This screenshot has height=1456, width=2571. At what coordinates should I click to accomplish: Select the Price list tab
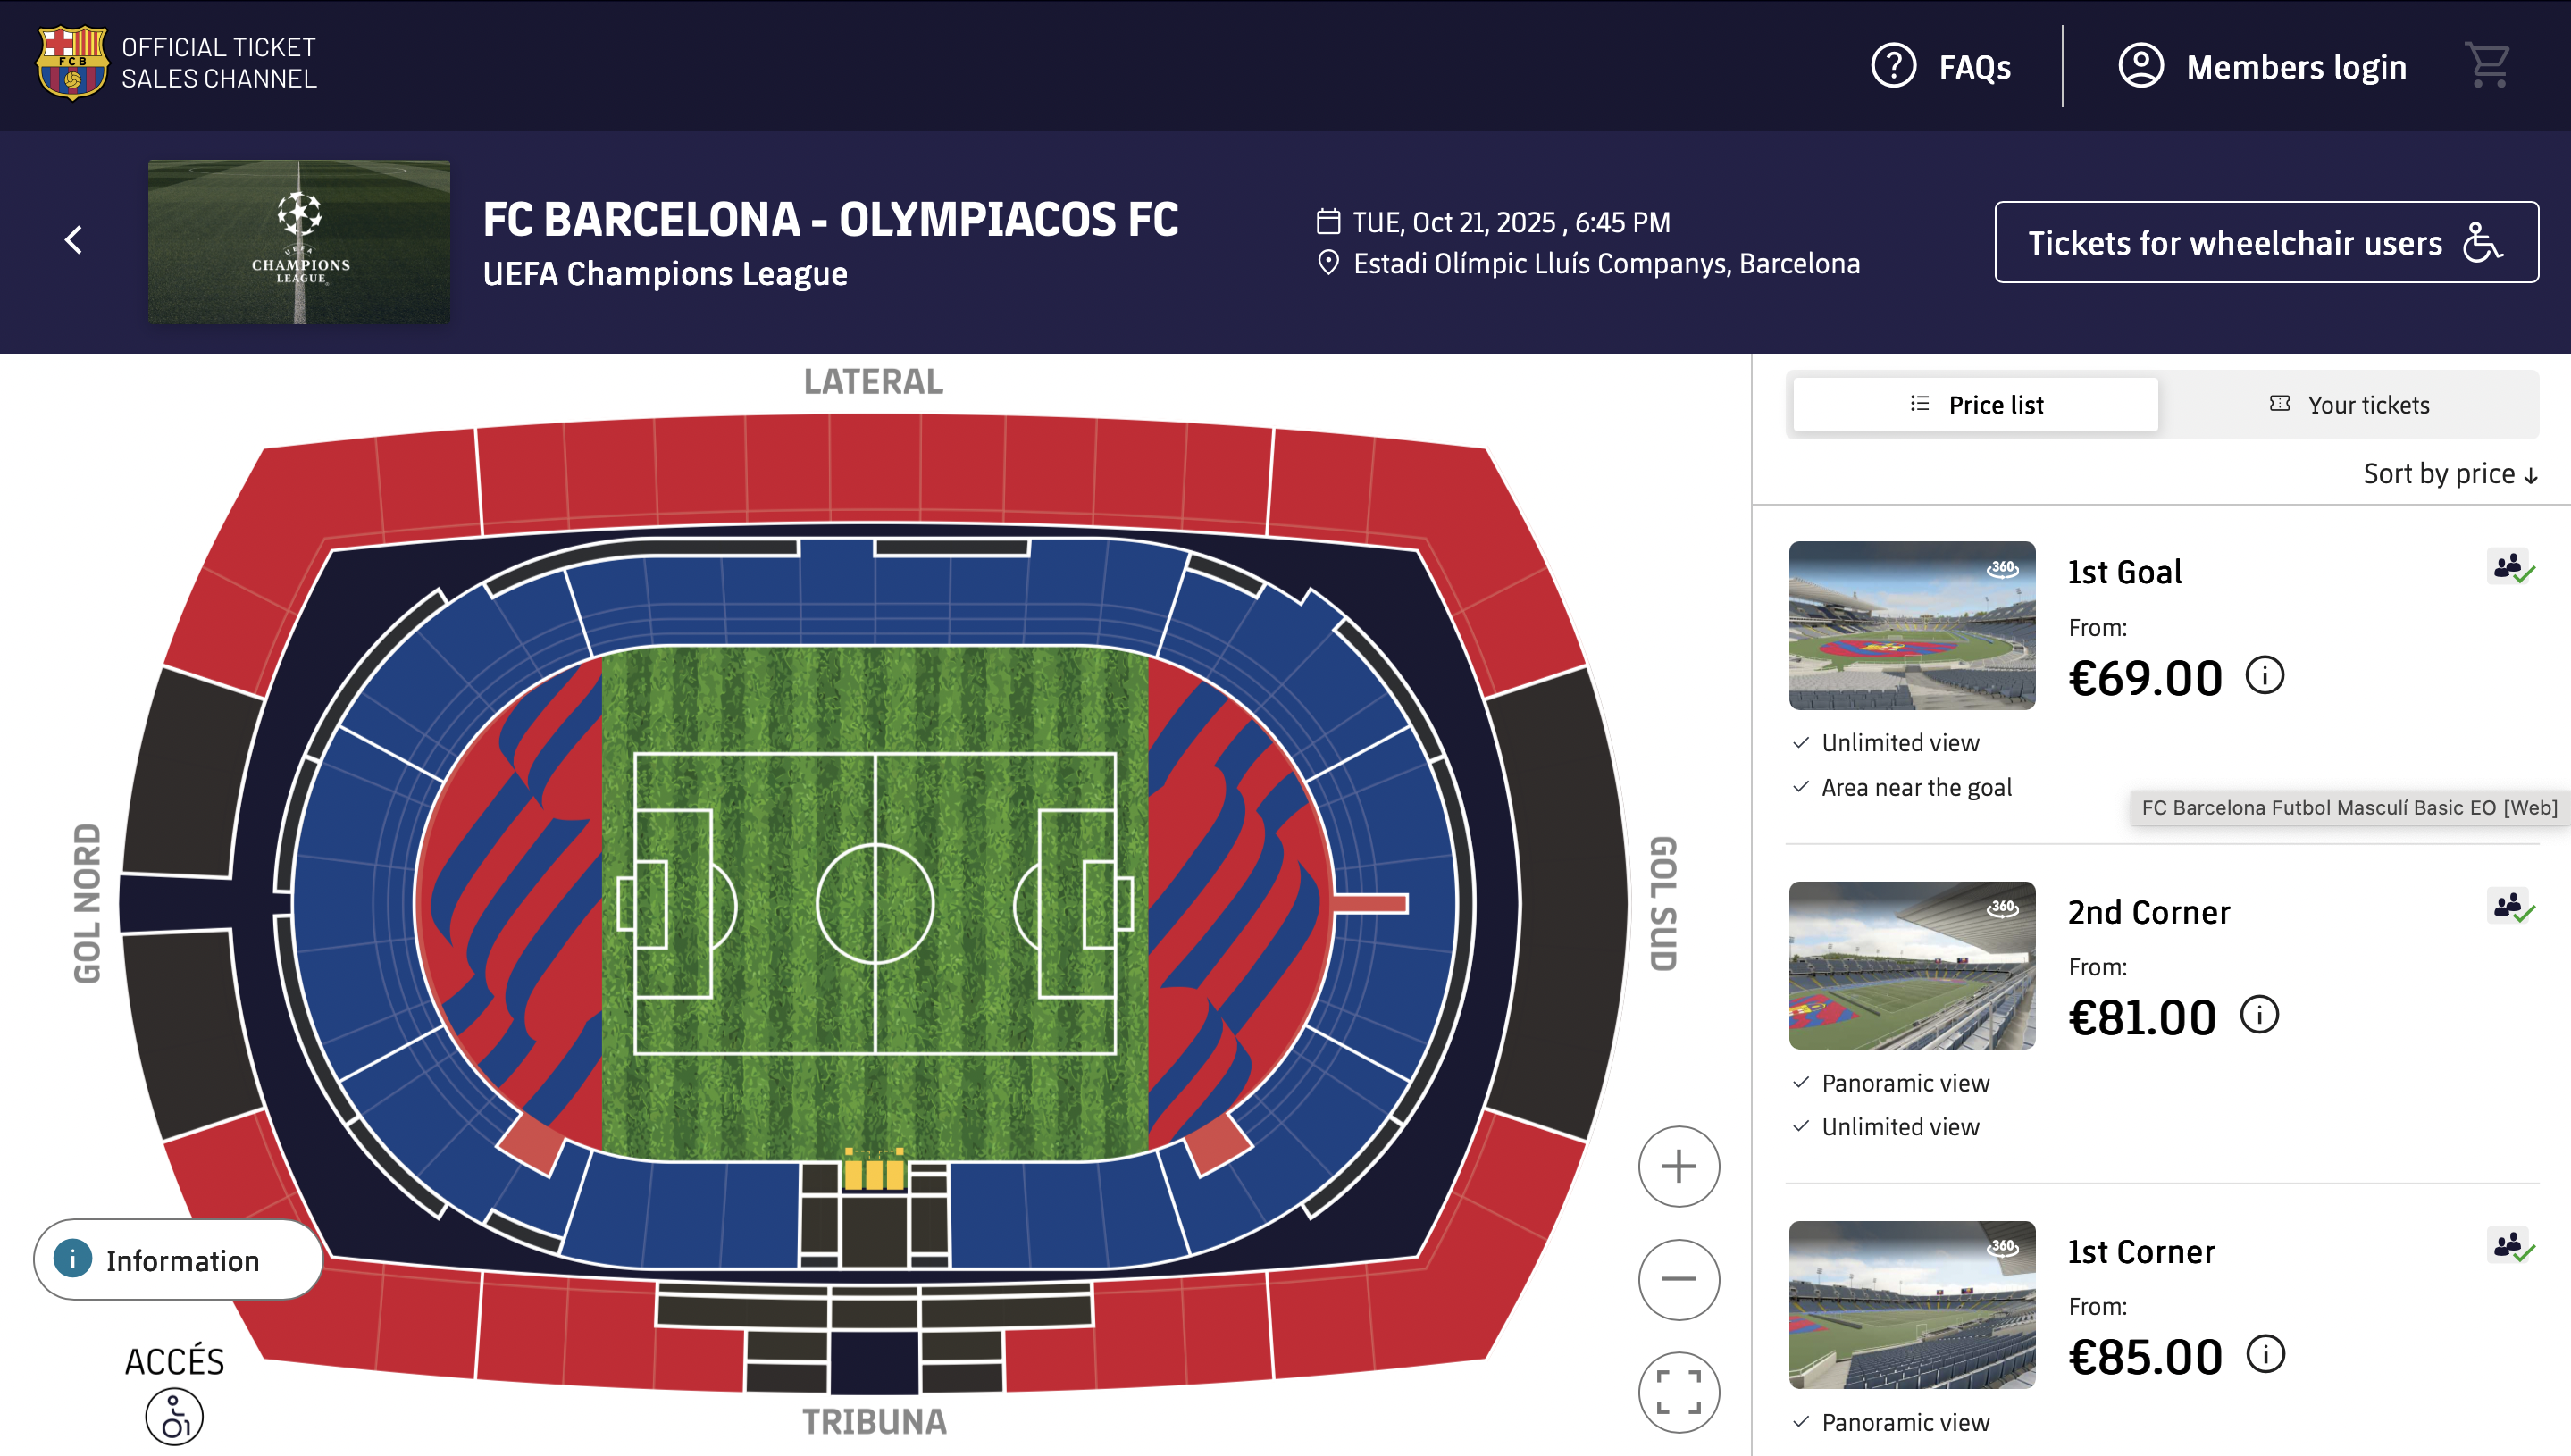pos(1975,405)
